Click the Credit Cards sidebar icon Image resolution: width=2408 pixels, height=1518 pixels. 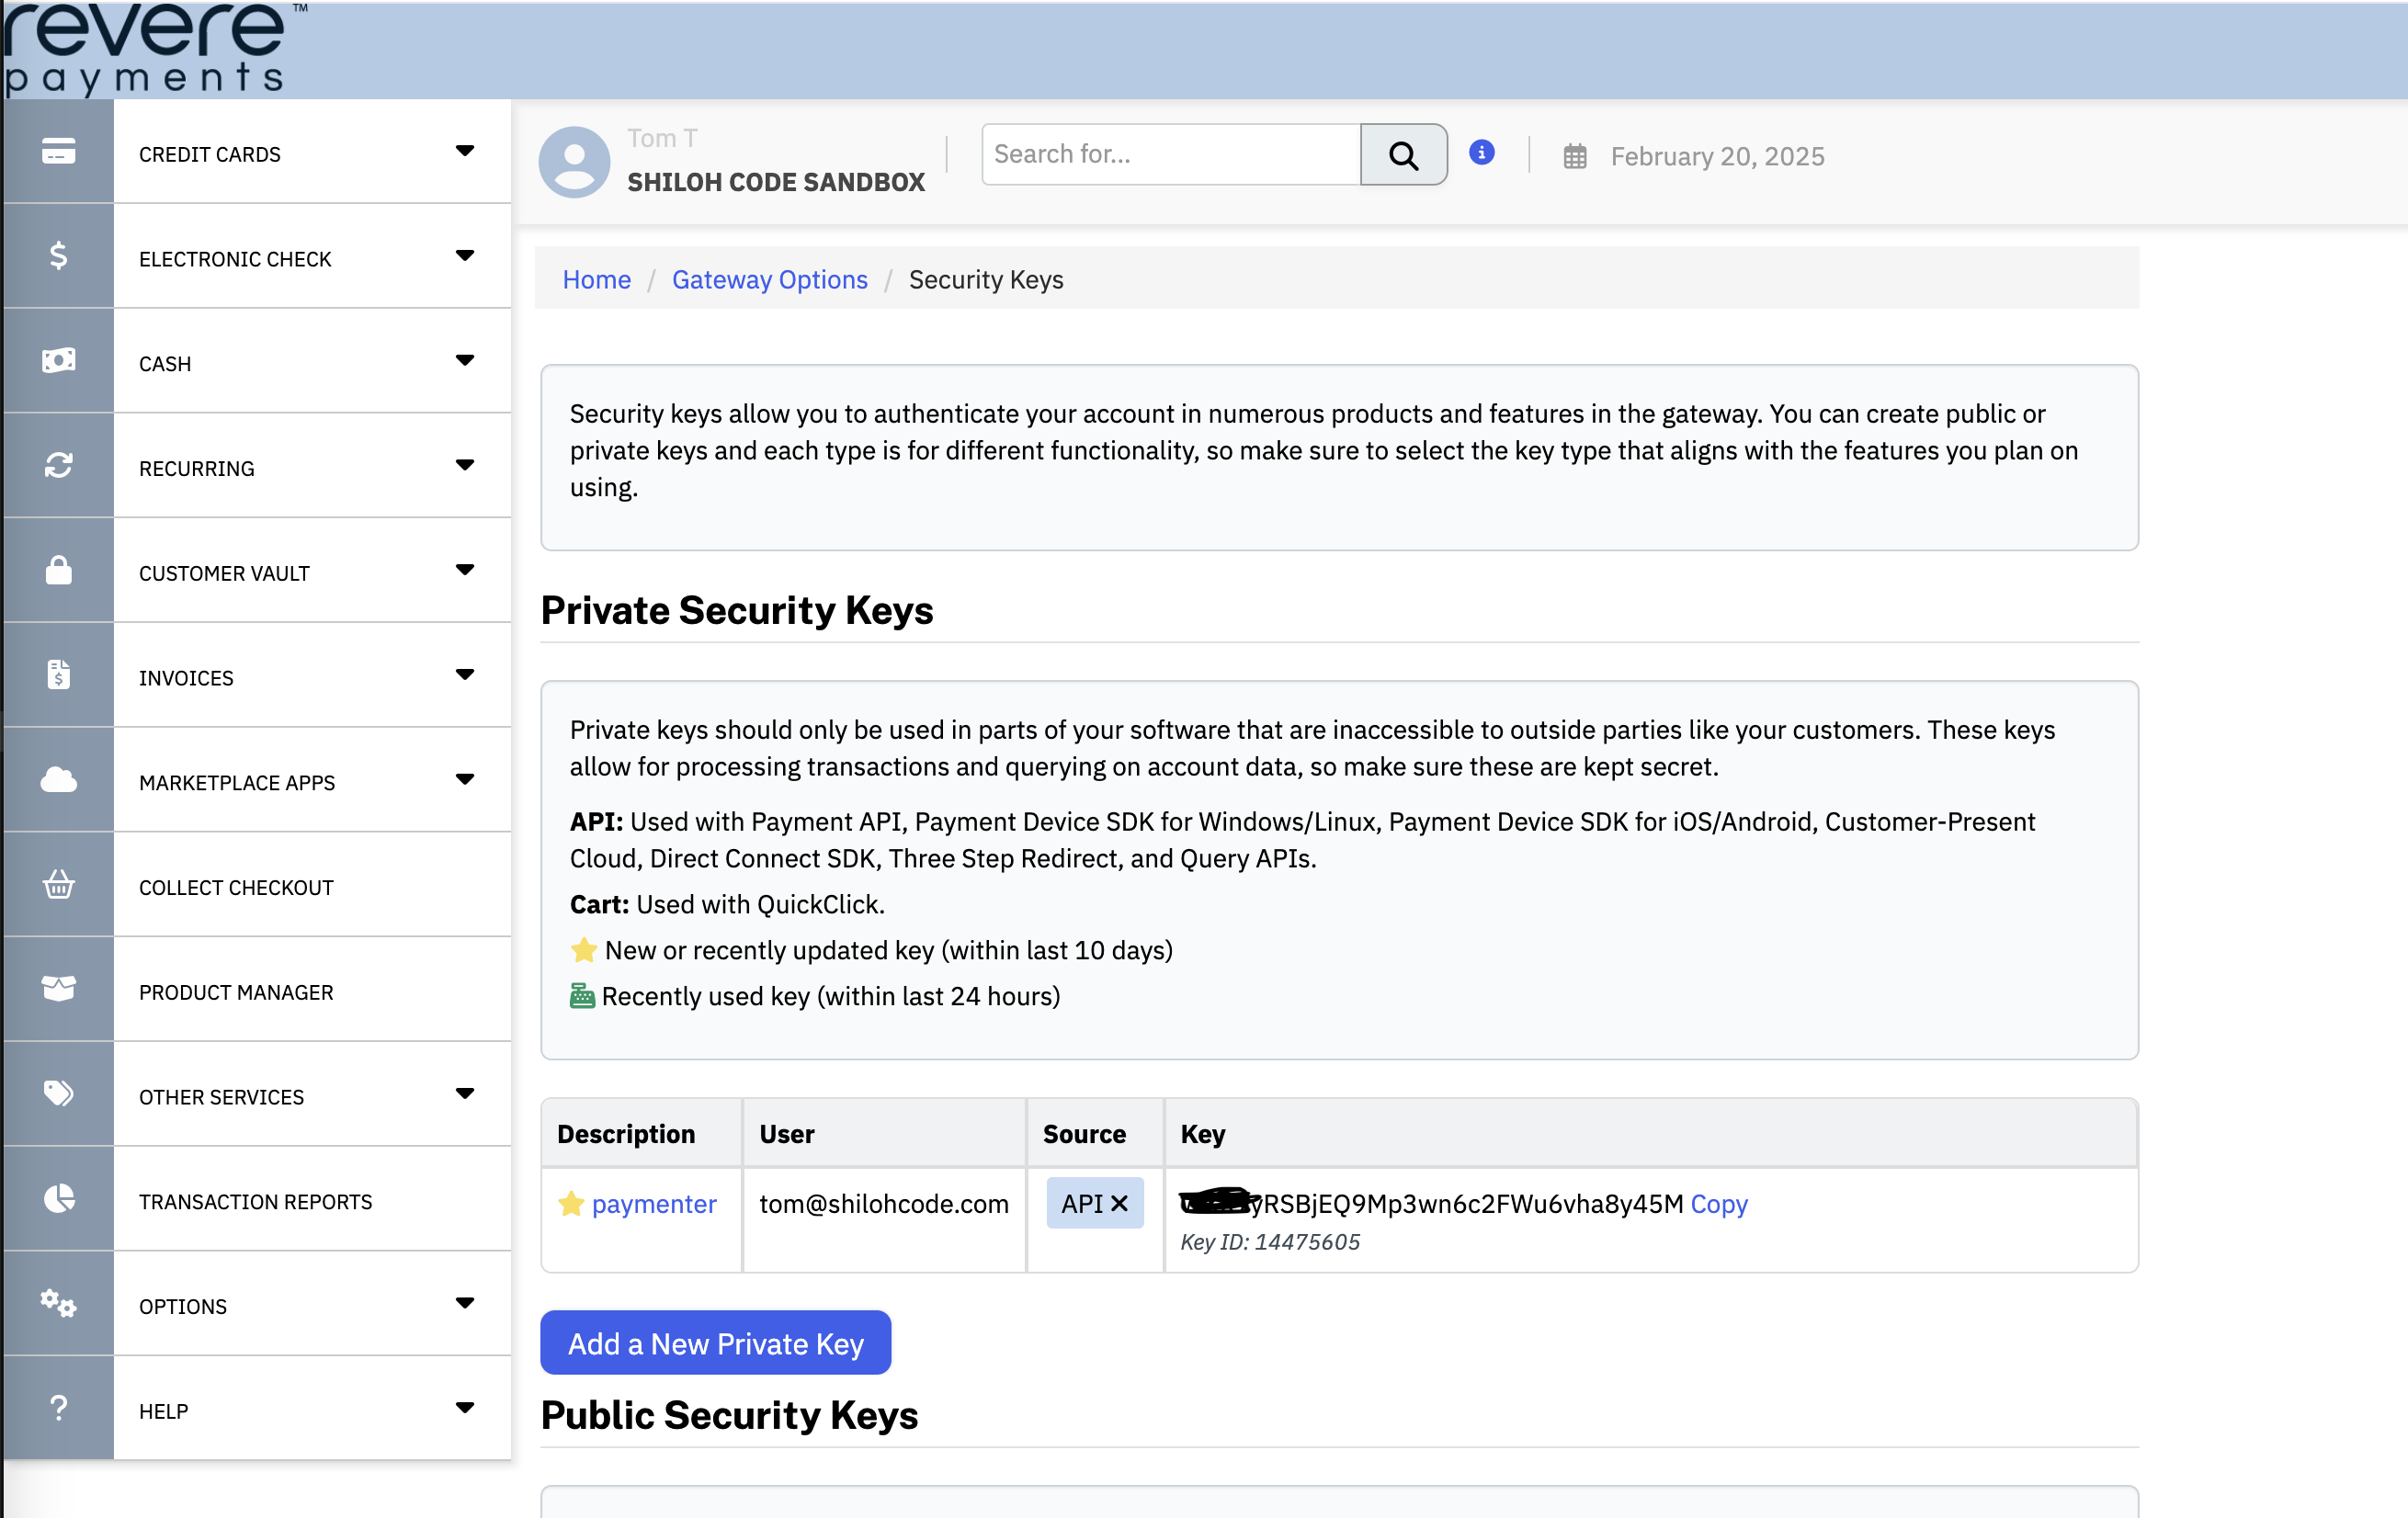[59, 152]
